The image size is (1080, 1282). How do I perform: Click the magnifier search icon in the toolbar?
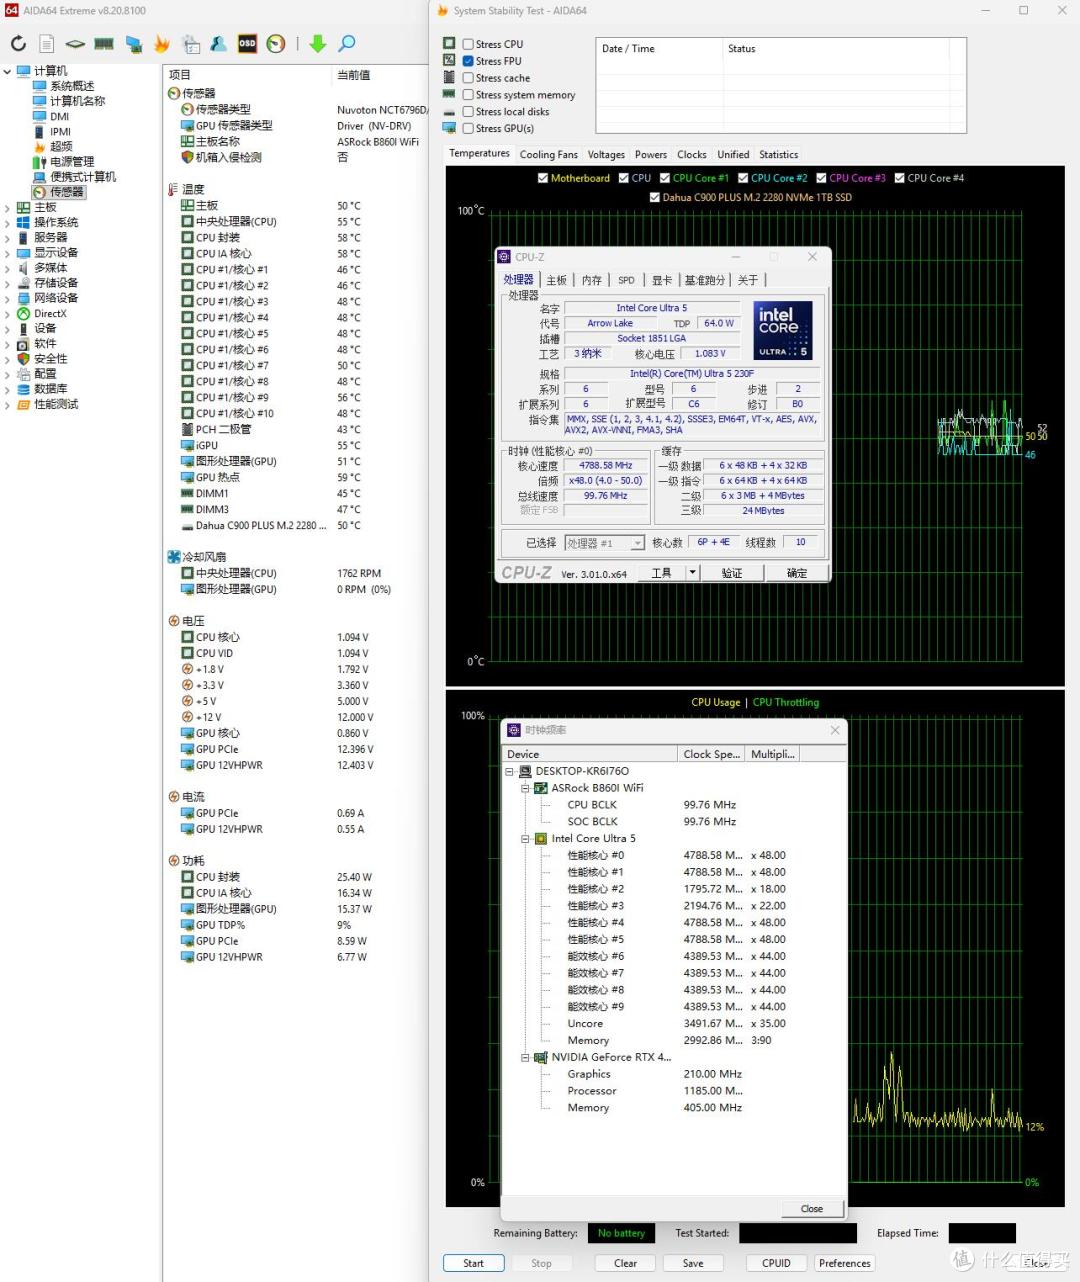(x=347, y=44)
